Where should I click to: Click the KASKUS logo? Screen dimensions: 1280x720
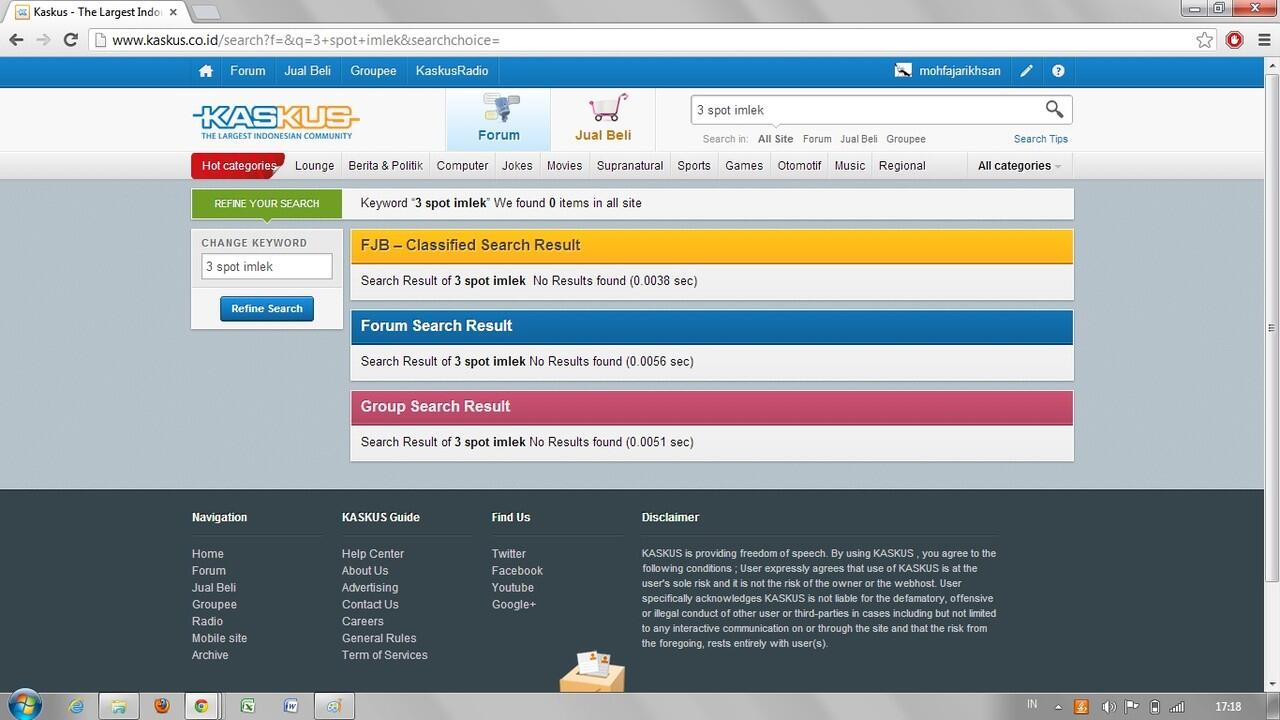pos(276,121)
